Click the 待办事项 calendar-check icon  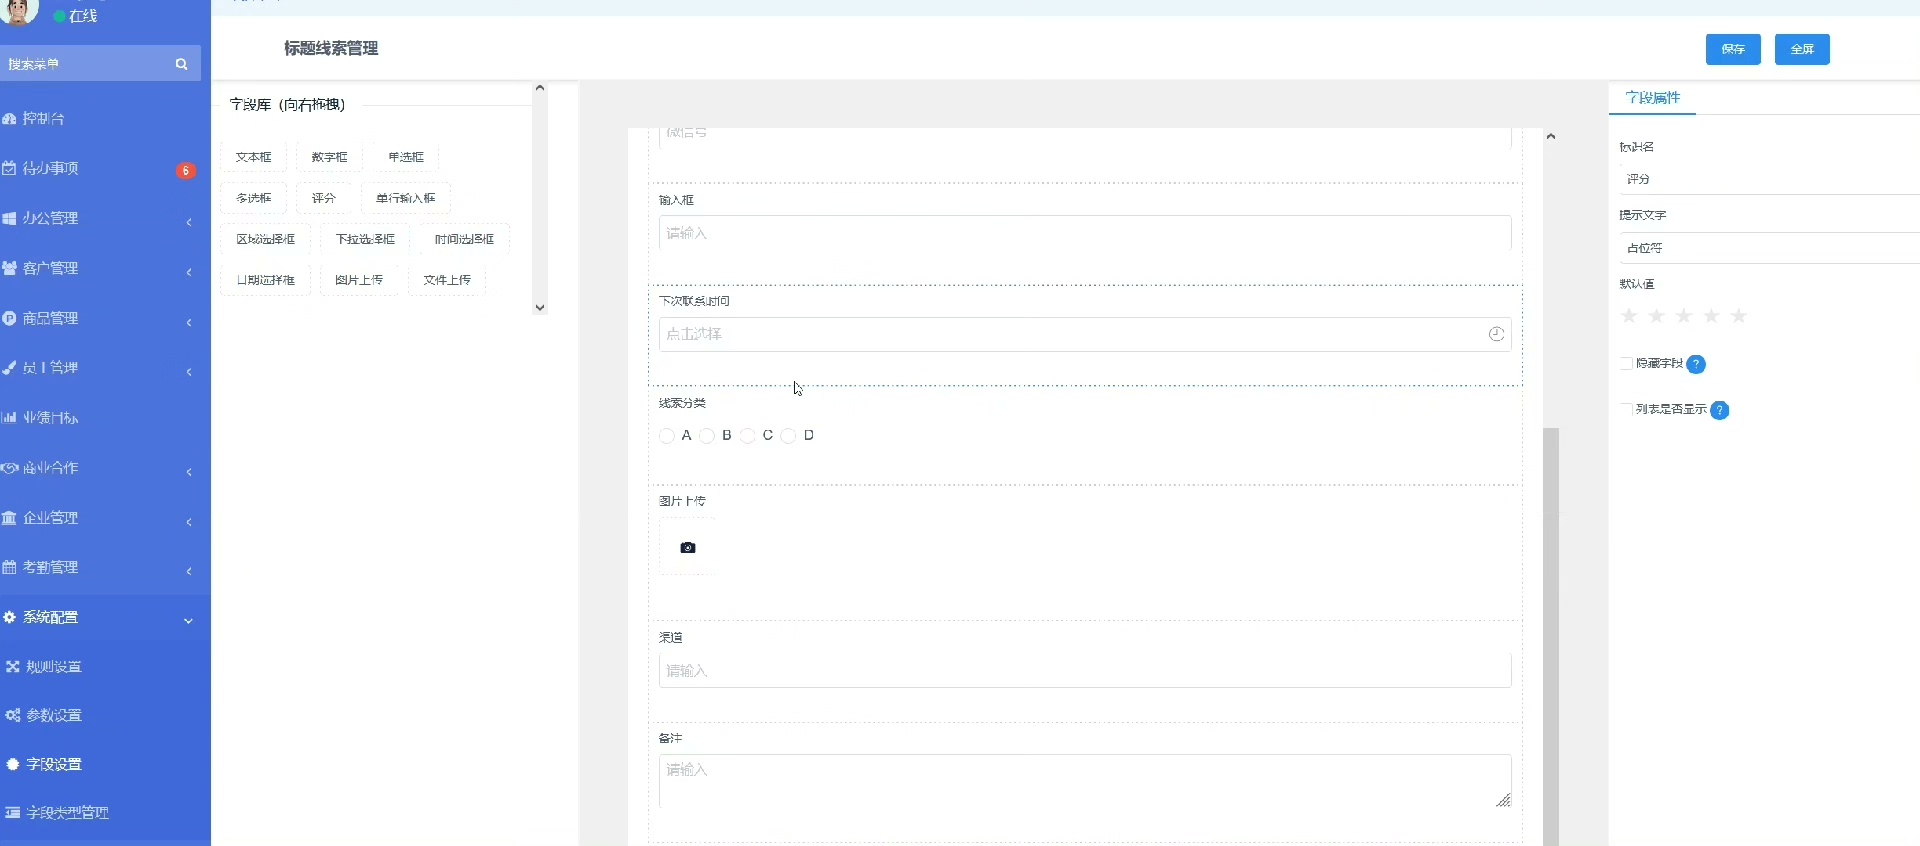(x=9, y=168)
